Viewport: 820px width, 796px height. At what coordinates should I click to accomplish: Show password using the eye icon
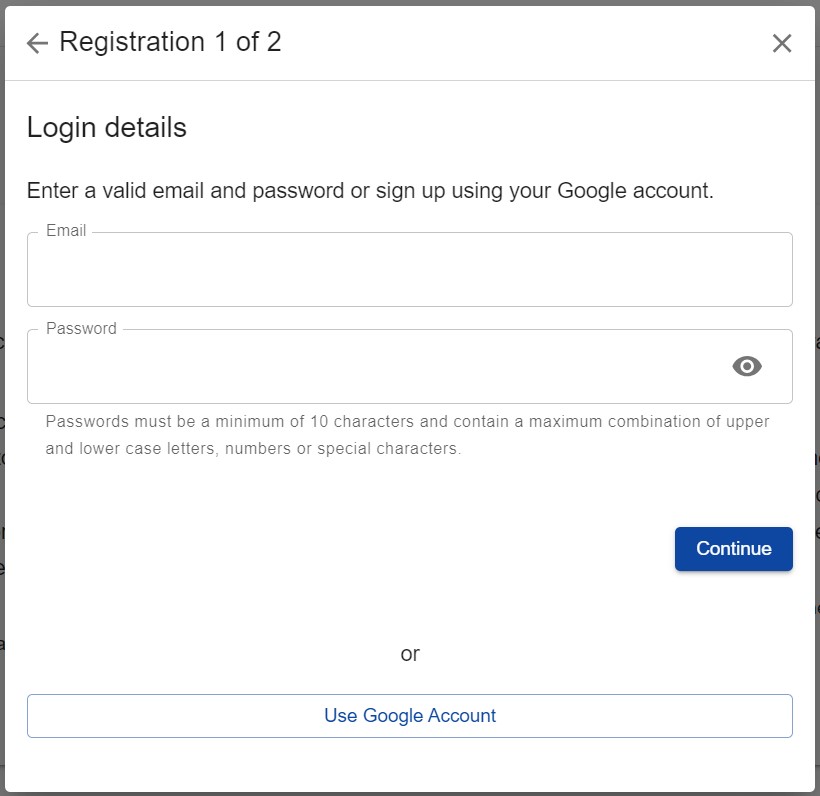747,366
